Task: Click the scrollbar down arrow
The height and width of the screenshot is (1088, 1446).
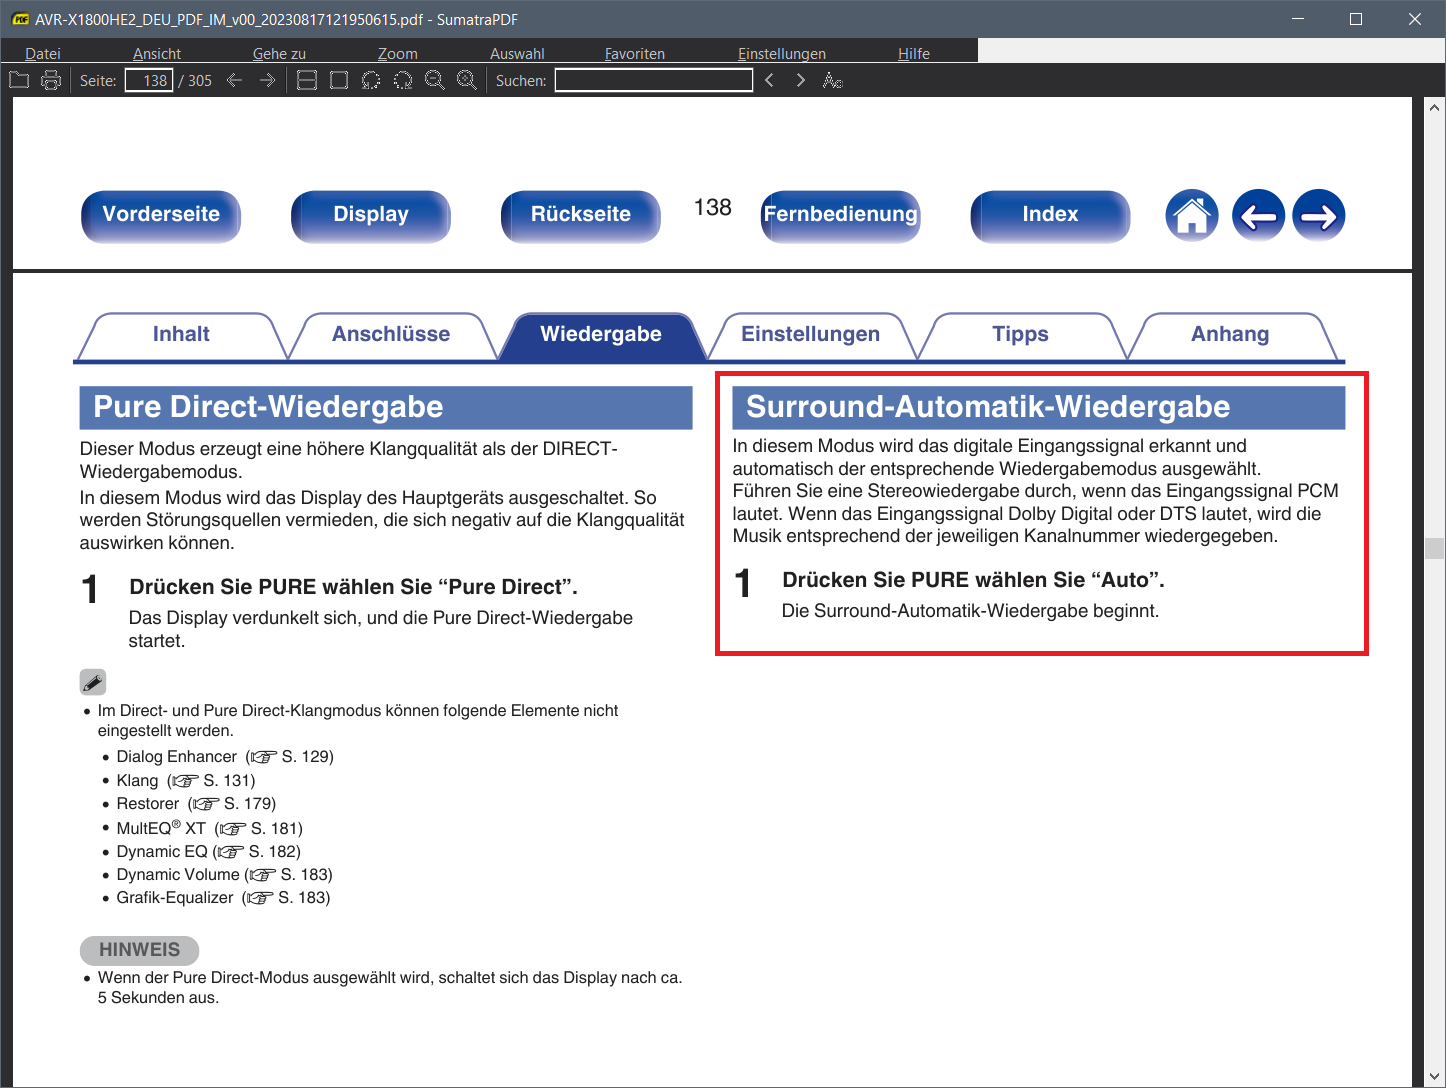Action: tap(1435, 1076)
